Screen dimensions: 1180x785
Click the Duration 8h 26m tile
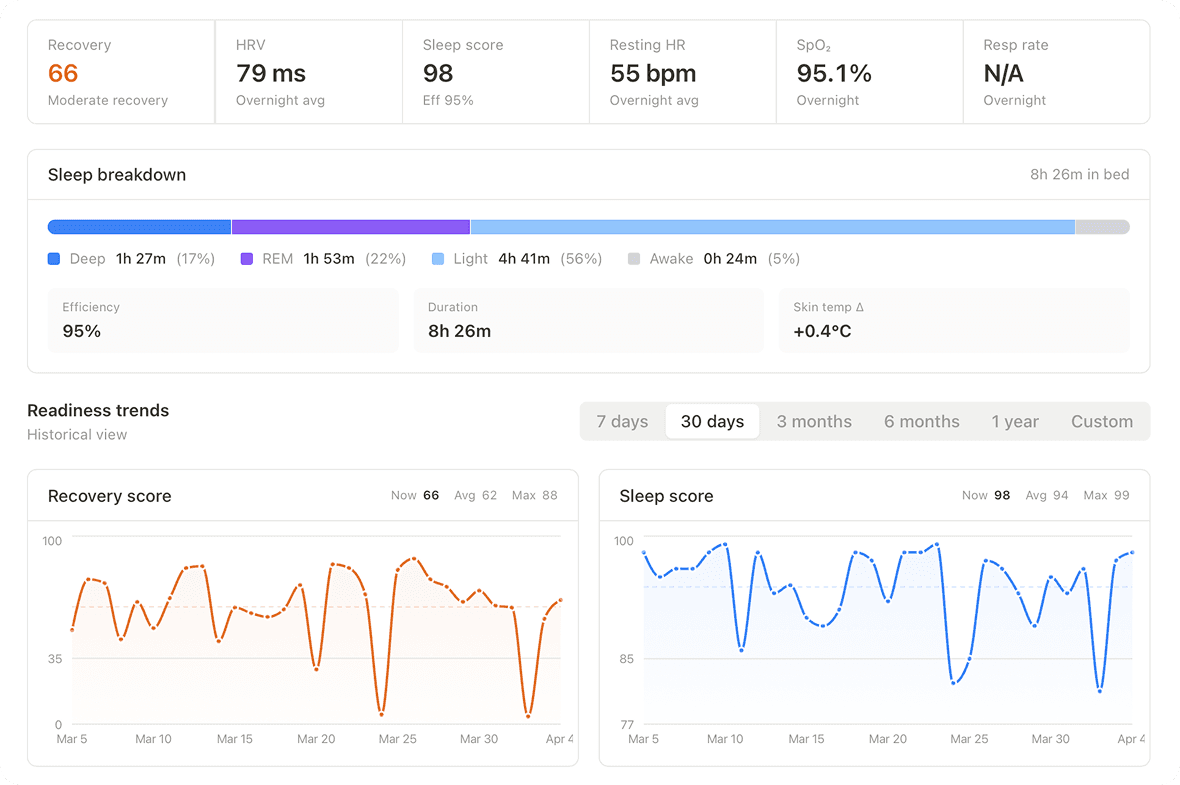click(x=588, y=320)
